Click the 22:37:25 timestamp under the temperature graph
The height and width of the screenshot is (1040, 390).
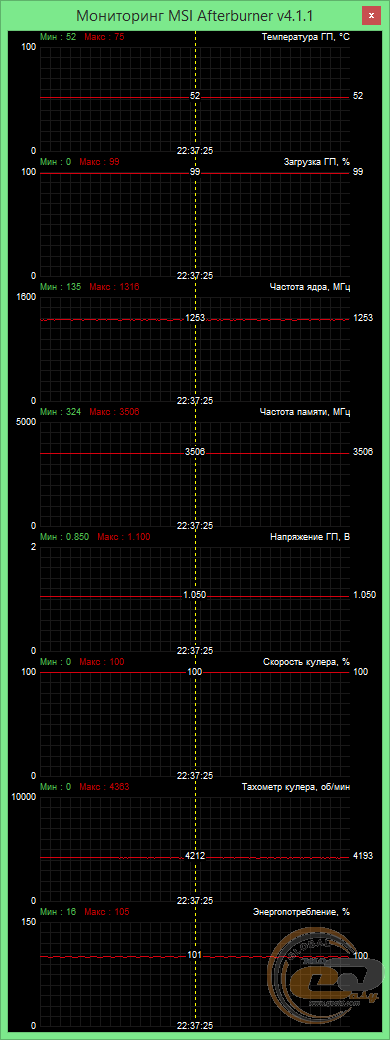[195, 151]
